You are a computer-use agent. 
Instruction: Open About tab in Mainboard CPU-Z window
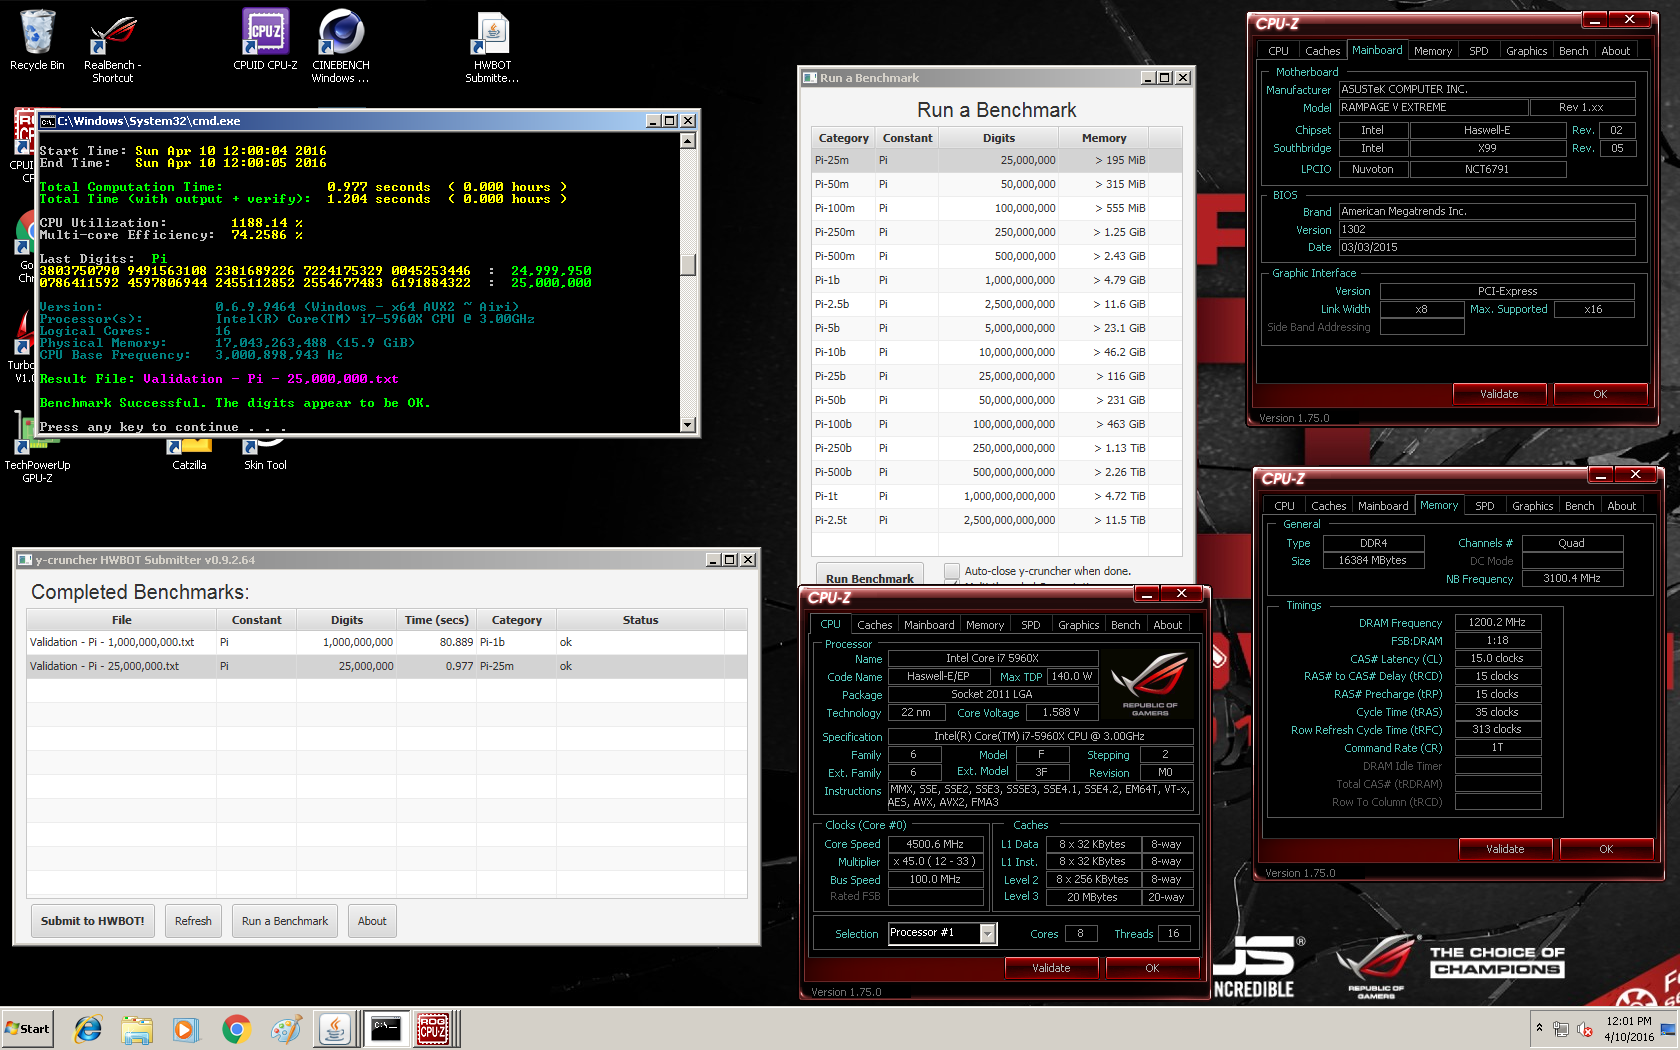(1615, 51)
